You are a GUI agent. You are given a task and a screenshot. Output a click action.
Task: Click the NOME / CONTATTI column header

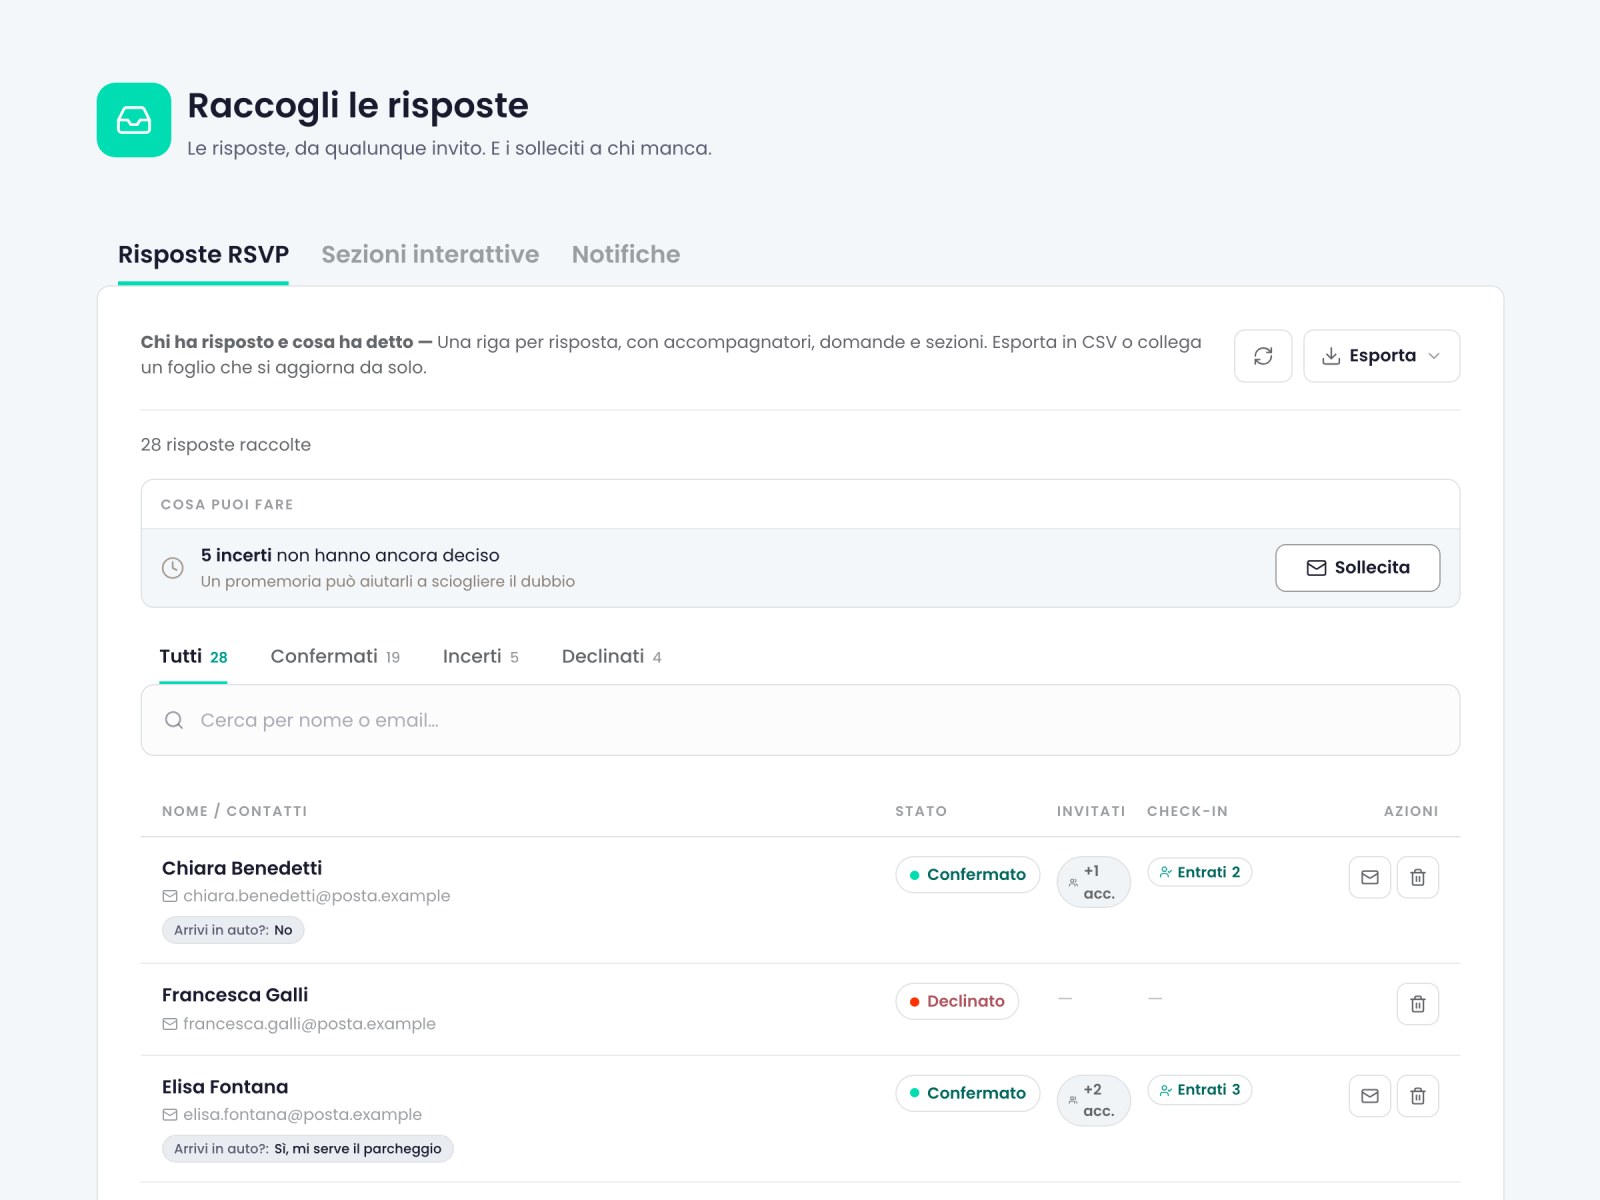tap(235, 811)
